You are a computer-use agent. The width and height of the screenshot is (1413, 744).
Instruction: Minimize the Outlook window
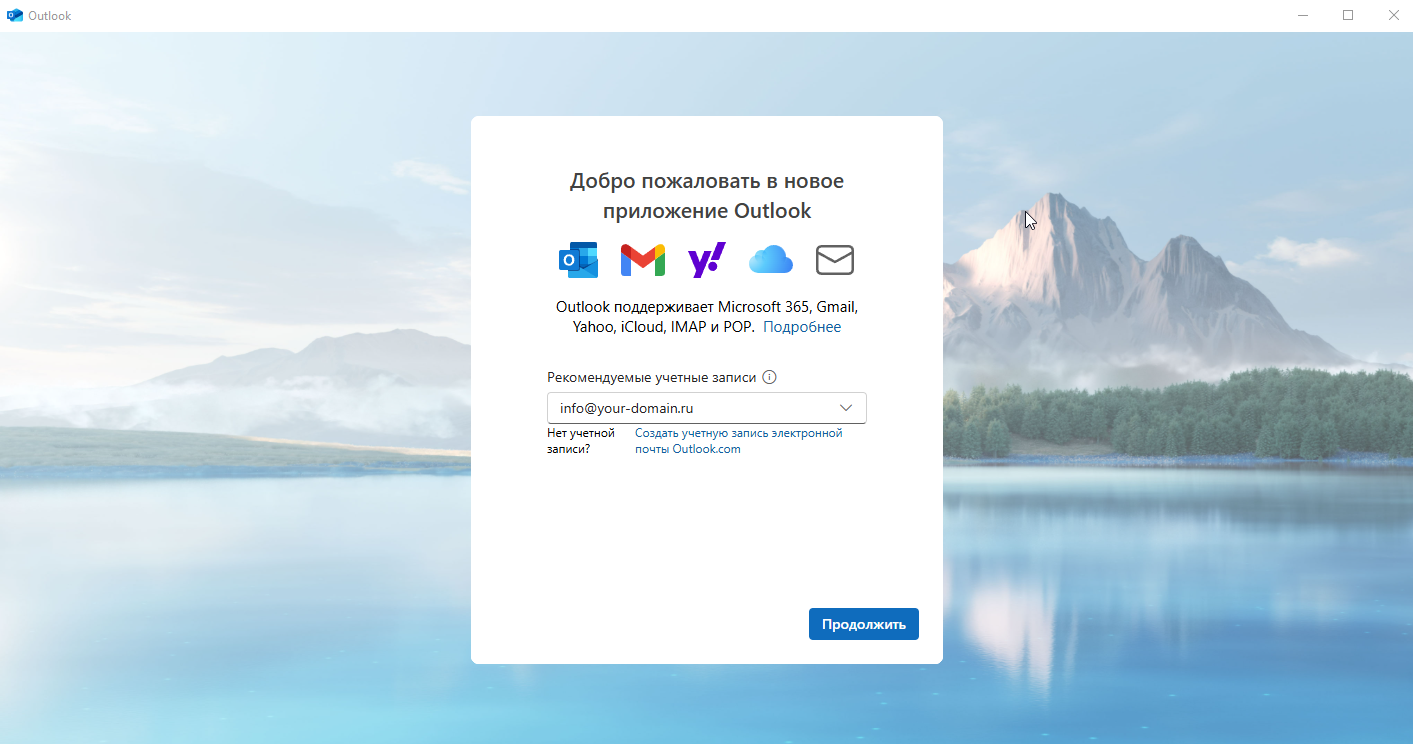[1303, 15]
